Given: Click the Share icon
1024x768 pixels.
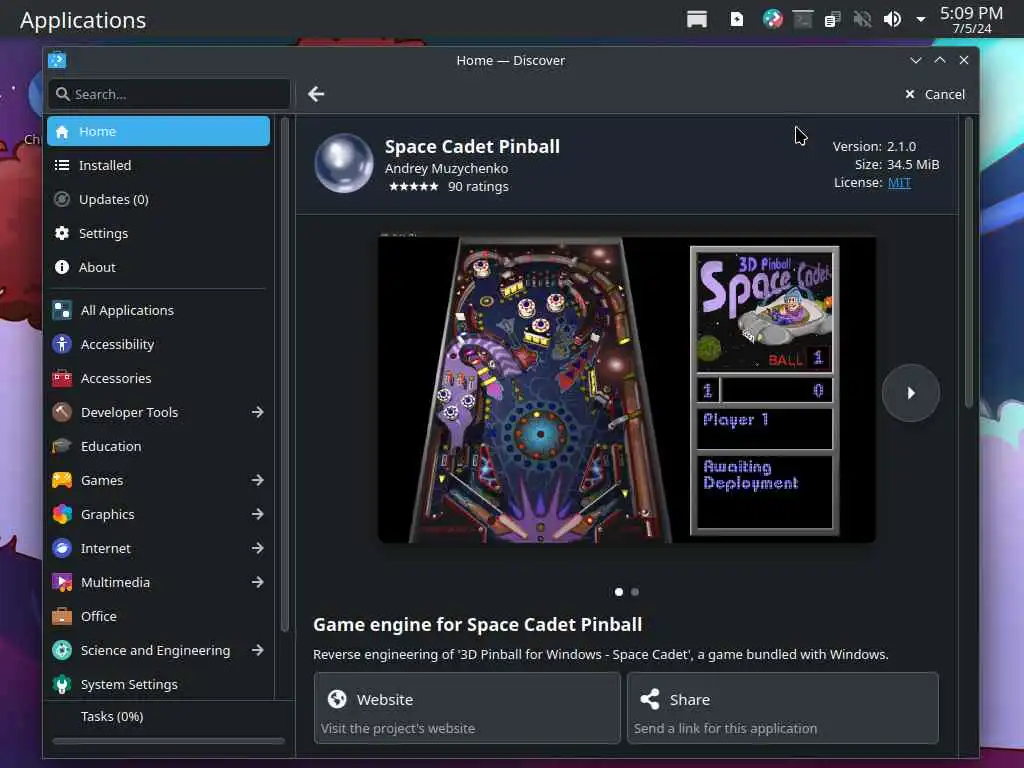Looking at the screenshot, I should [x=650, y=699].
